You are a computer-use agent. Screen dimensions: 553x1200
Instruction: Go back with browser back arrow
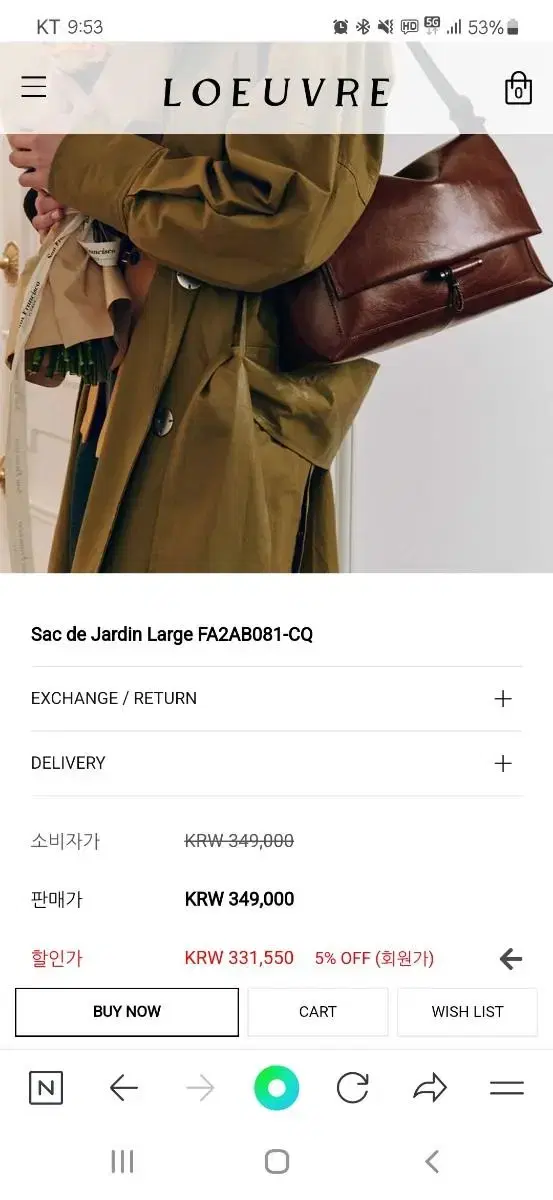pyautogui.click(x=123, y=1088)
